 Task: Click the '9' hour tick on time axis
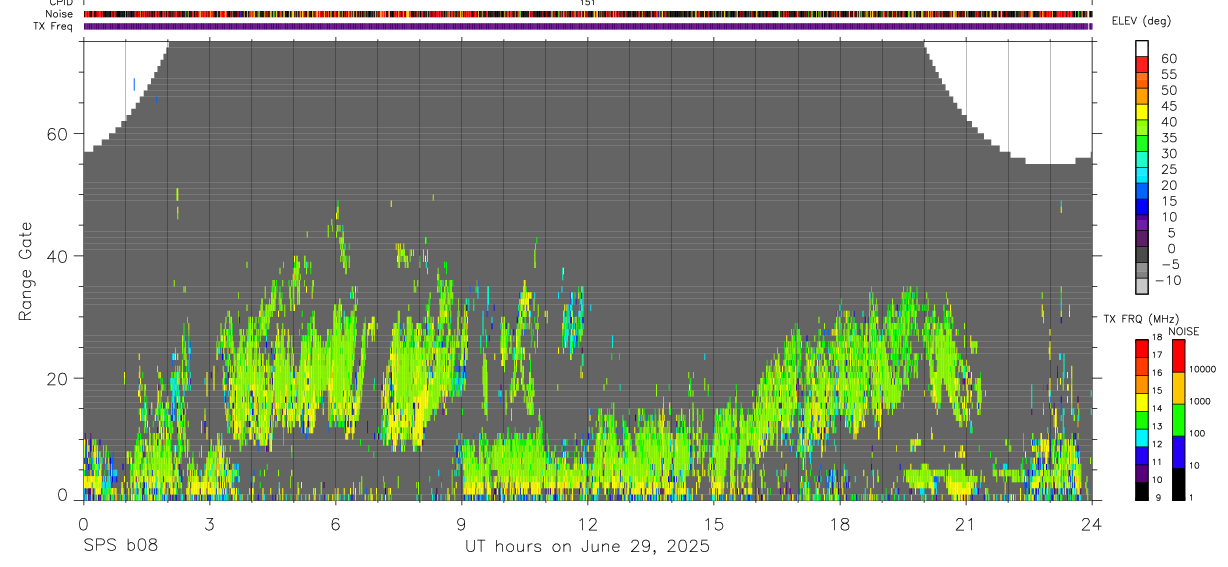461,524
